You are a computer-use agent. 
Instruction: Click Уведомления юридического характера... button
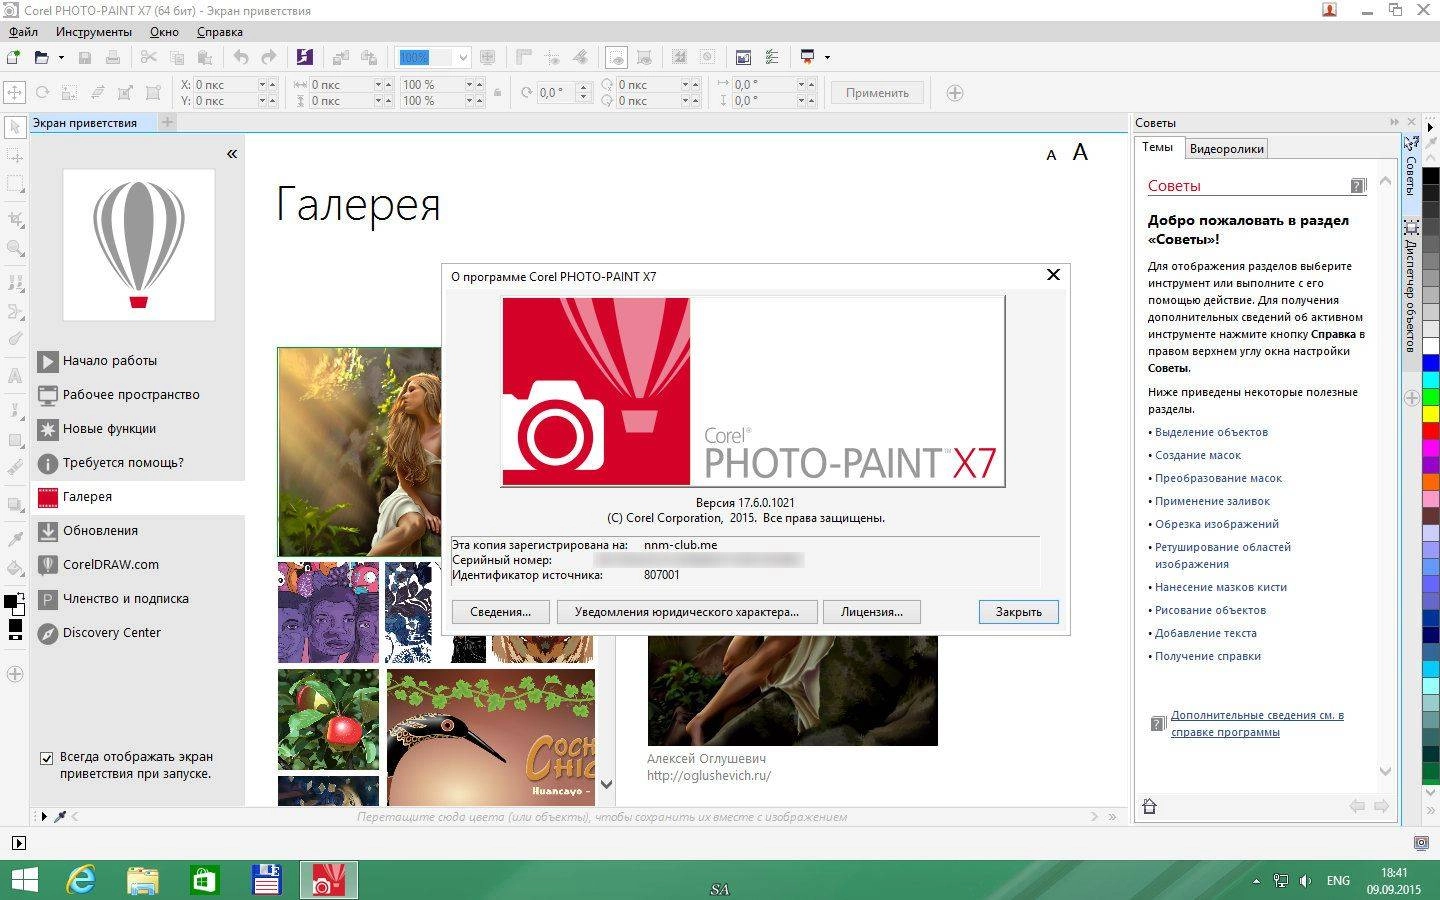click(x=686, y=612)
